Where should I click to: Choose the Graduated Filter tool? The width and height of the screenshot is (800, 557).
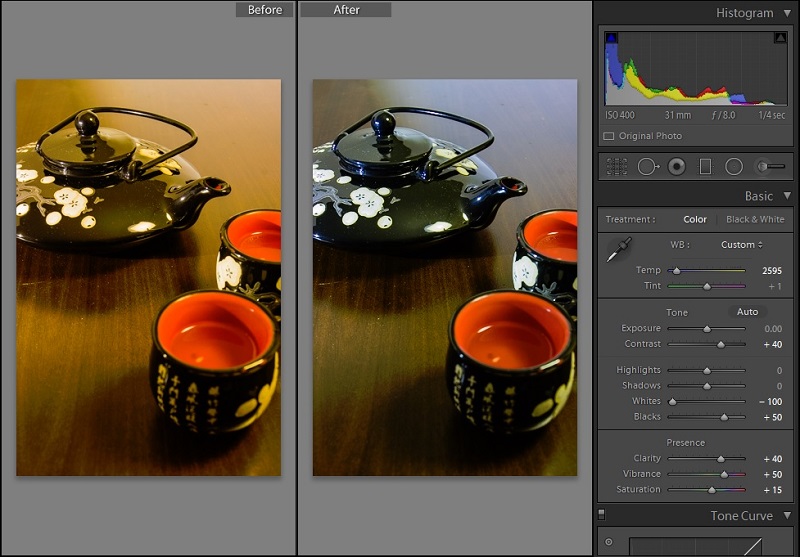pos(704,166)
